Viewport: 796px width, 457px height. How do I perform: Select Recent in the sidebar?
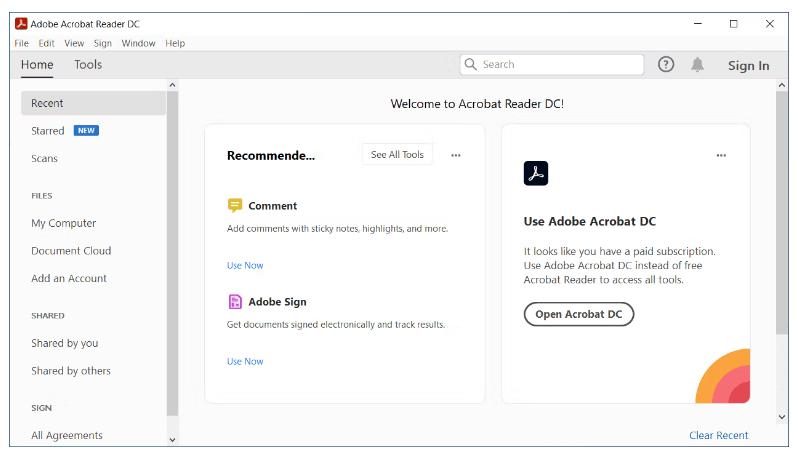93,103
